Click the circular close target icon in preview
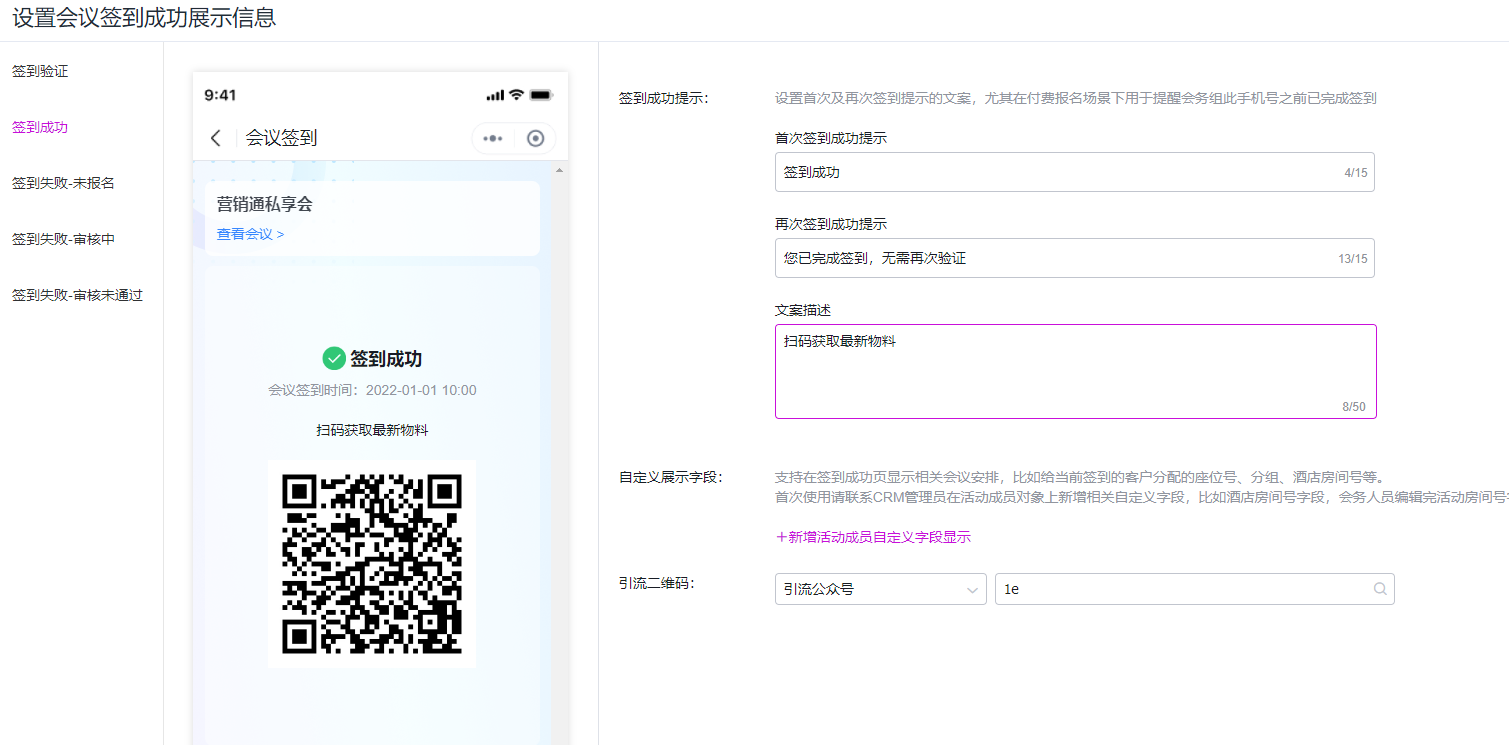Image resolution: width=1509 pixels, height=745 pixels. pyautogui.click(x=536, y=139)
